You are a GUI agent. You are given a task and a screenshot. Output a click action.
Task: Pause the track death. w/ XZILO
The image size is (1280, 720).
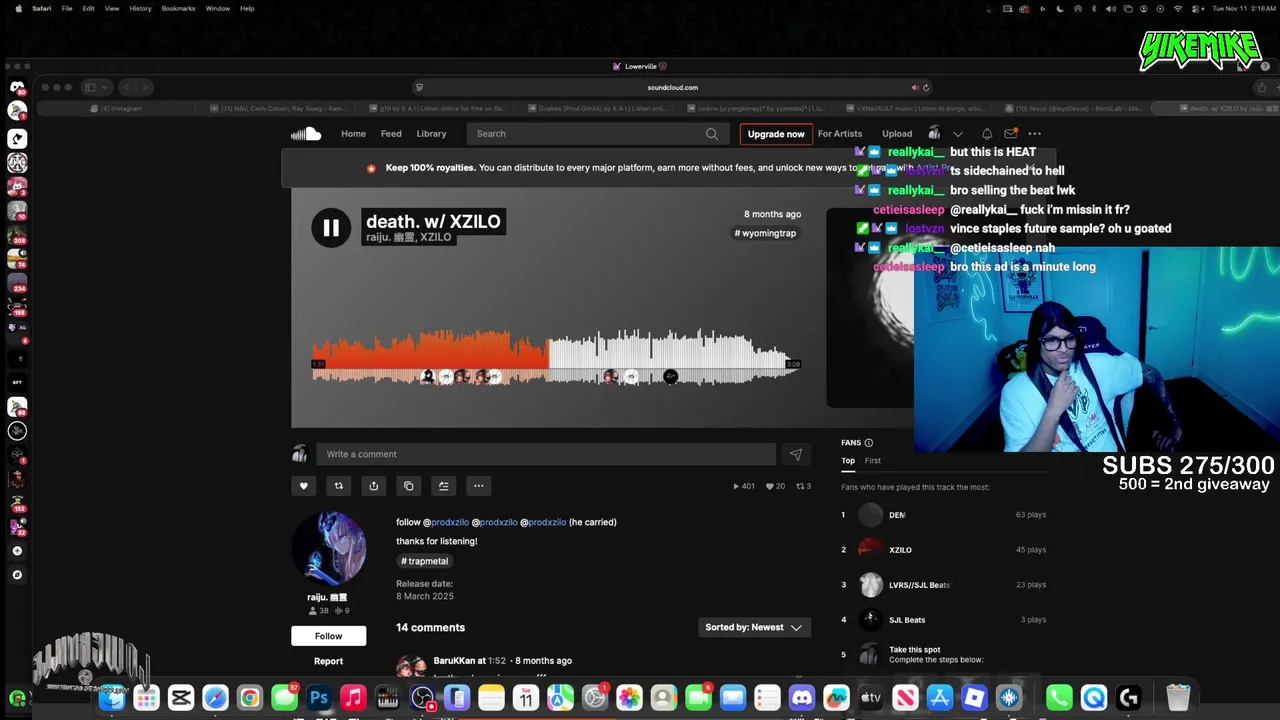pos(331,228)
